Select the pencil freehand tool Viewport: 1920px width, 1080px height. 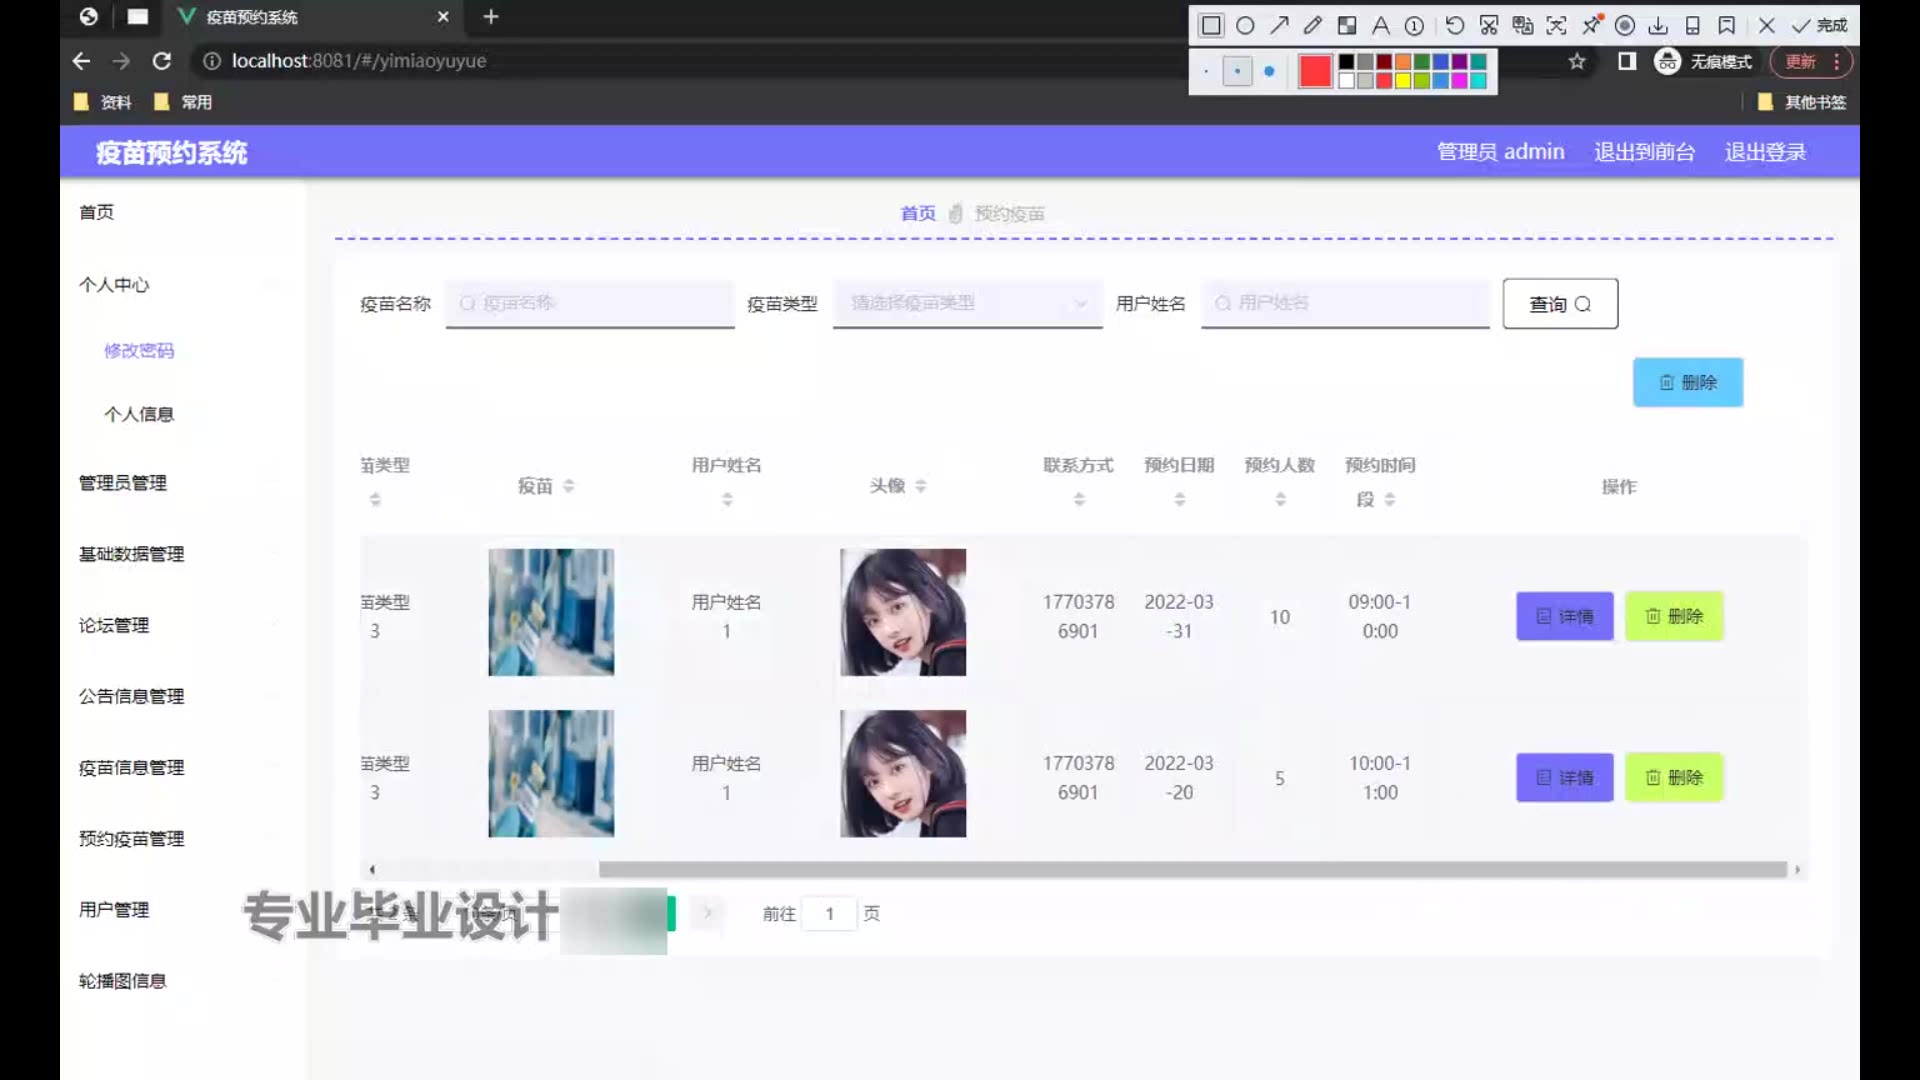click(1313, 26)
